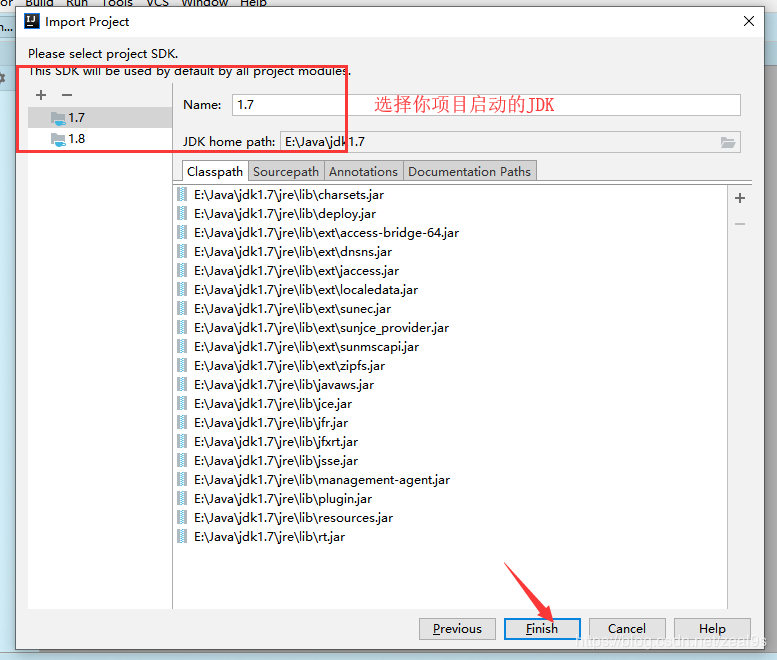
Task: Open the Tools menu in the main window
Action: 117,3
